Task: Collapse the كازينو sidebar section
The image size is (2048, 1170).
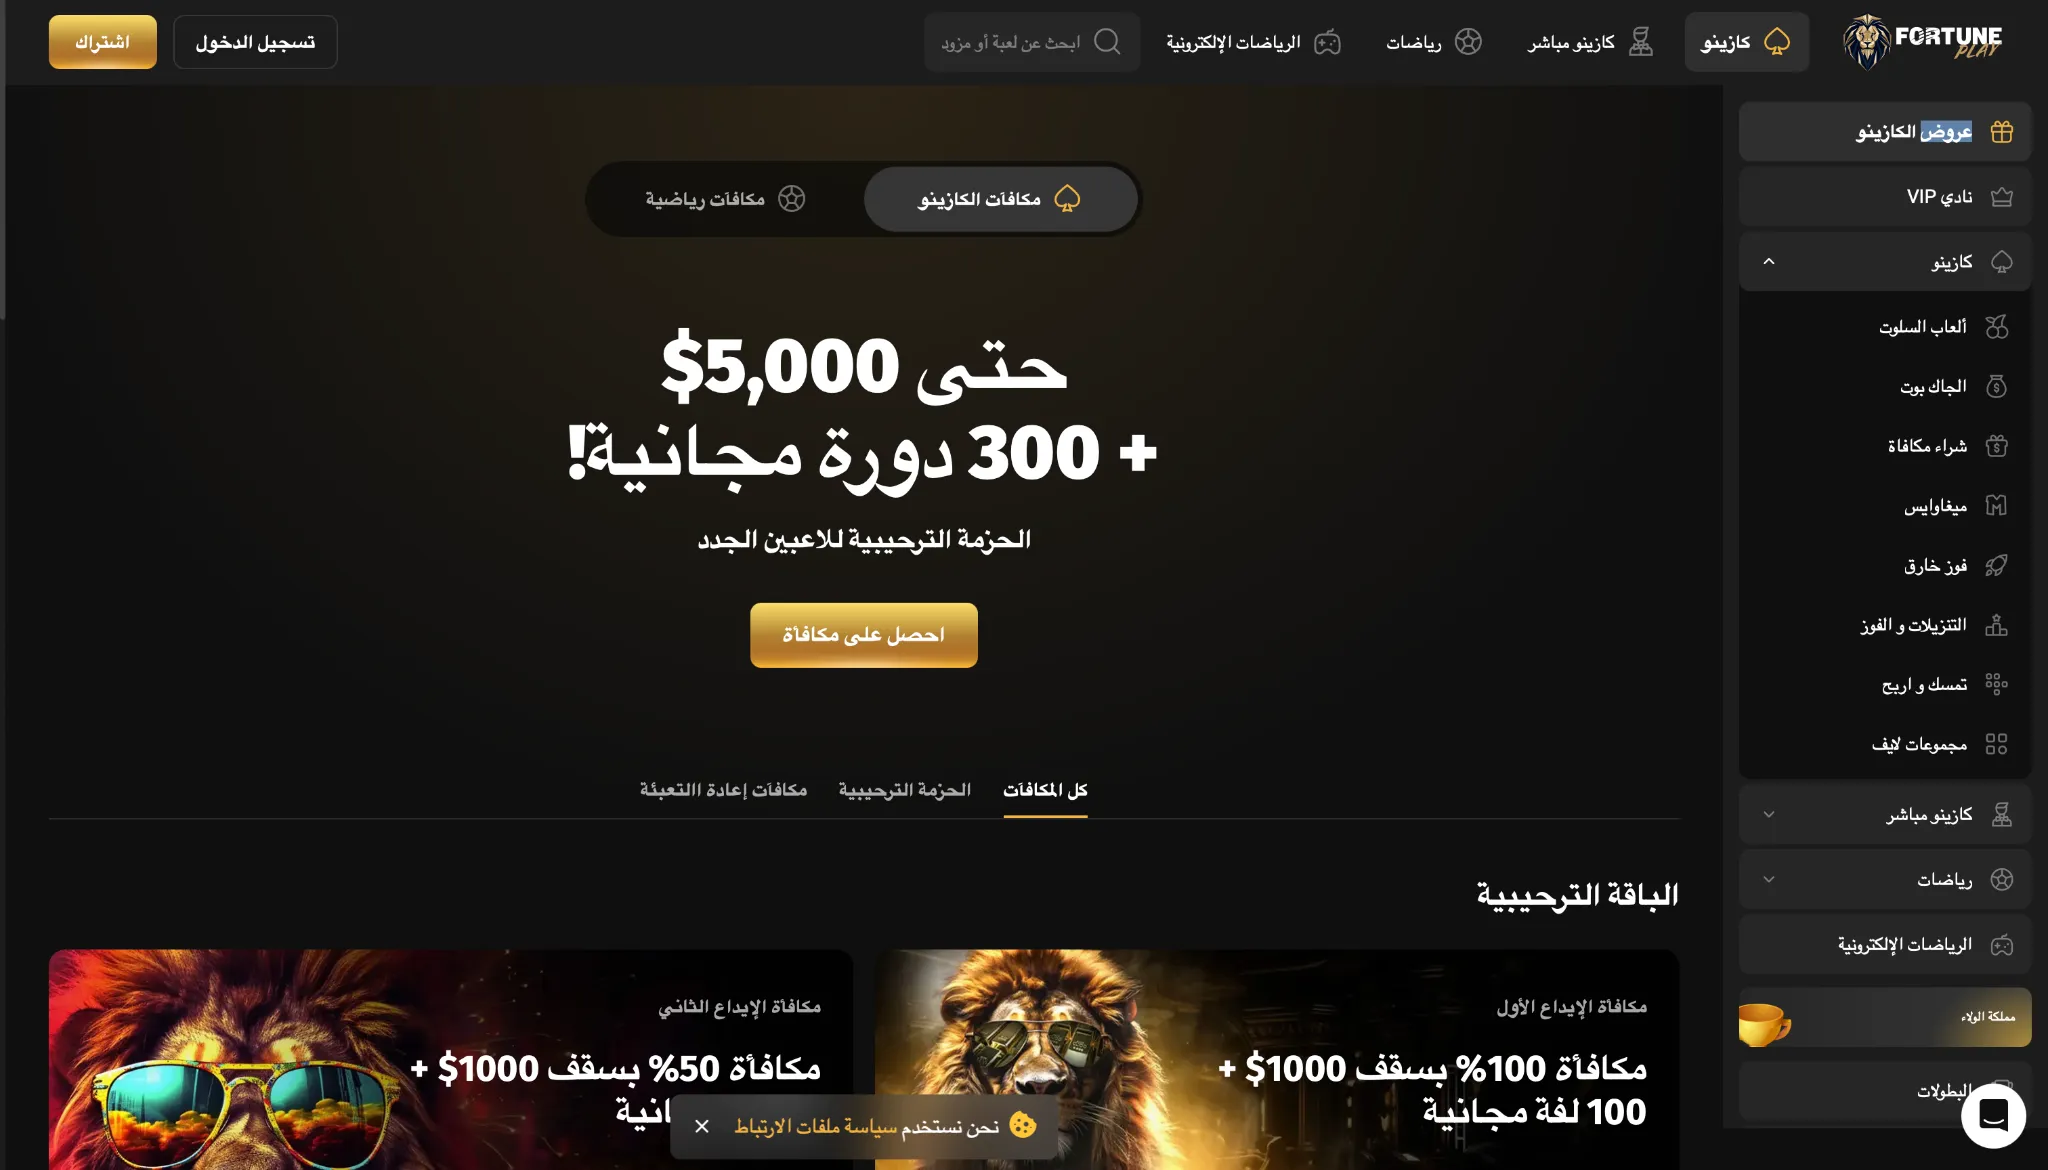Action: click(1769, 262)
